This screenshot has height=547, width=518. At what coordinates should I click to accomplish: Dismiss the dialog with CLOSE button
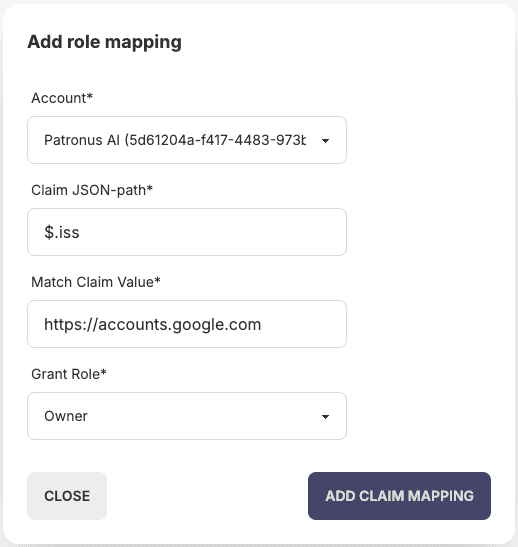(67, 496)
